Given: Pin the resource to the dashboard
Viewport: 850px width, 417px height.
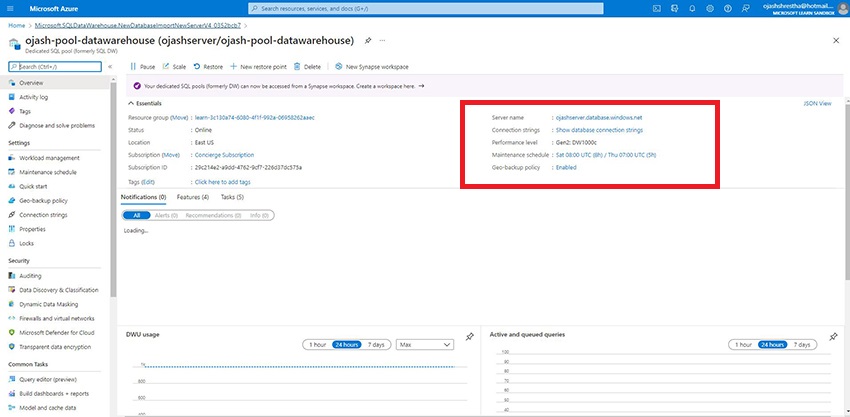Looking at the screenshot, I should pos(368,41).
